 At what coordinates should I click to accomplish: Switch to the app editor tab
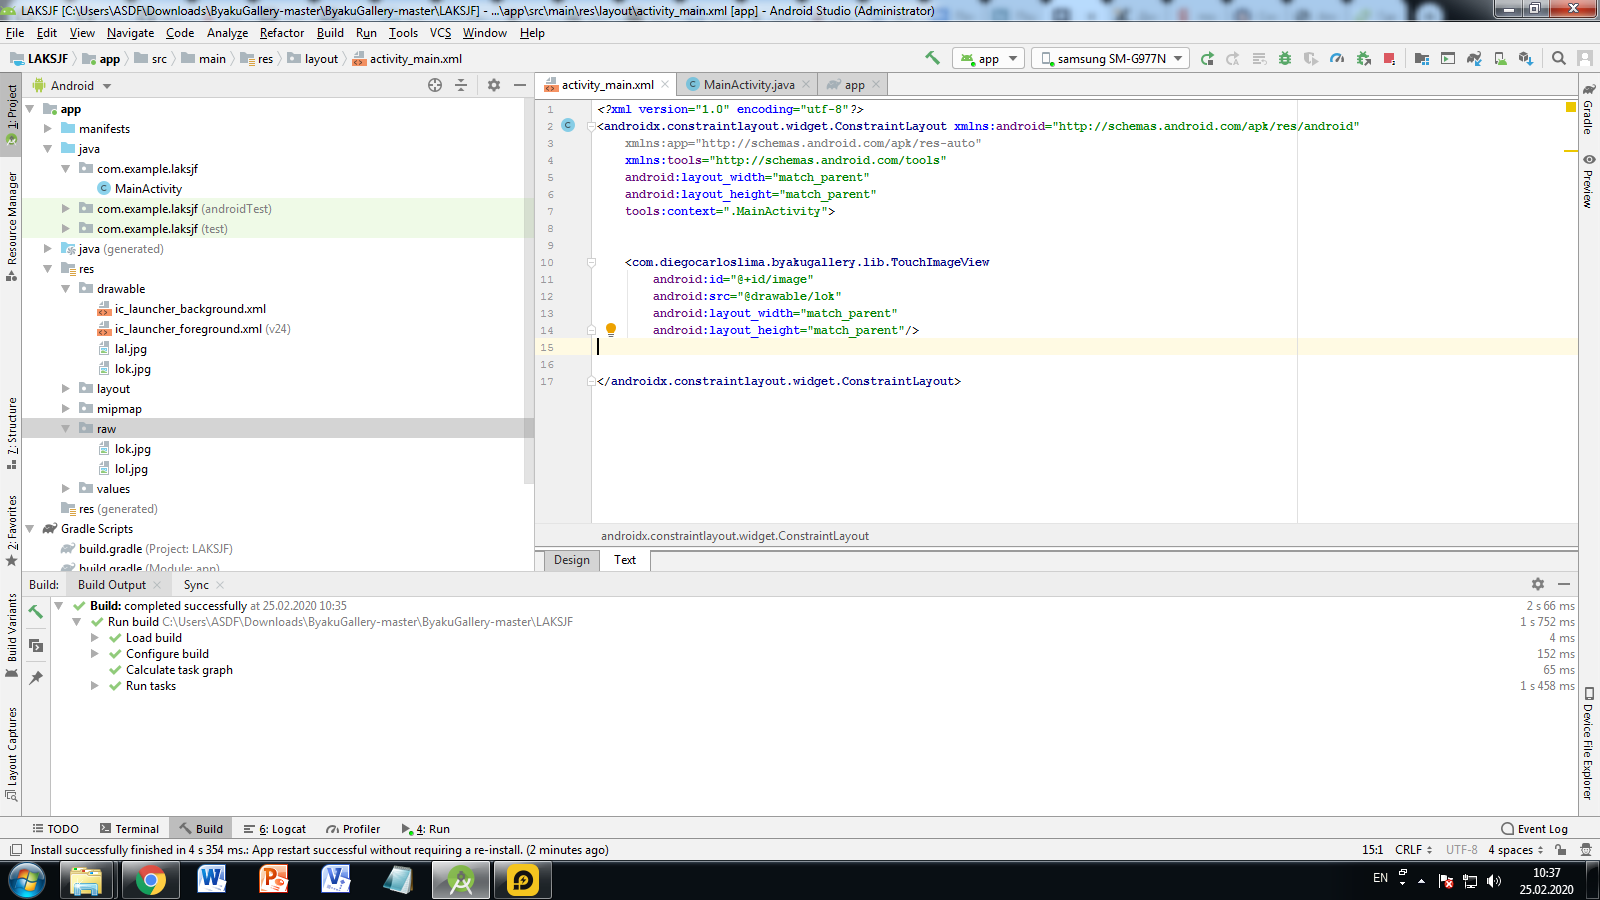click(x=854, y=85)
